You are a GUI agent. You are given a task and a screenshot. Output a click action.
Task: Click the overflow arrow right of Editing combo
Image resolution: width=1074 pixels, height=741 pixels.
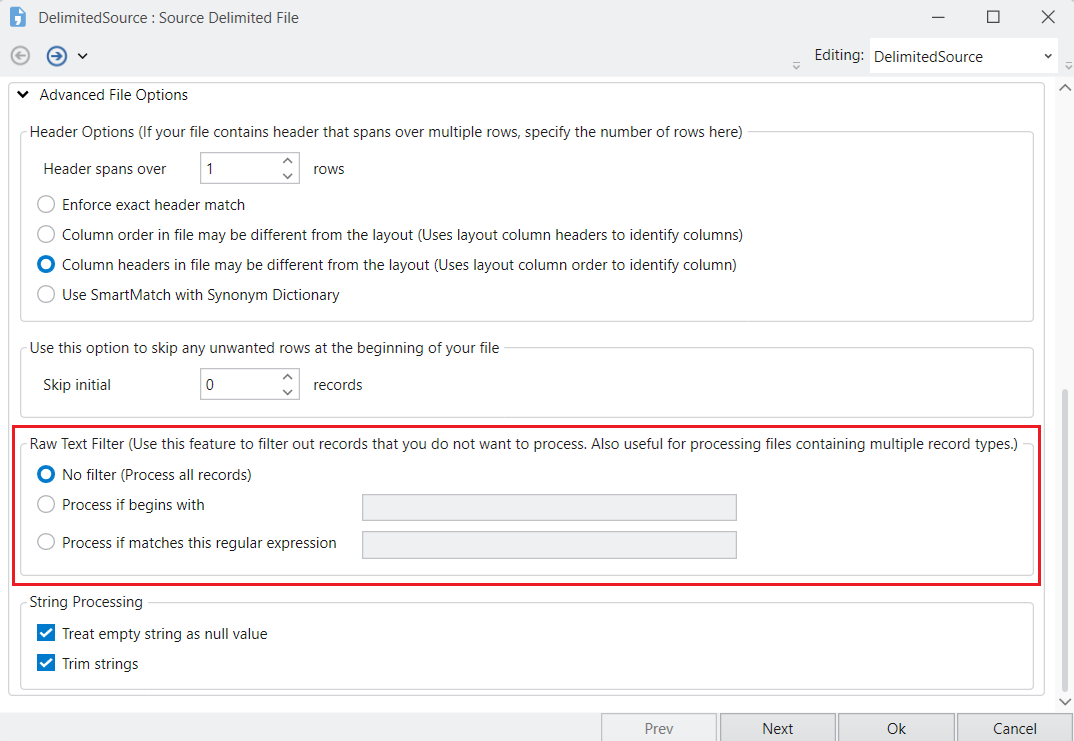tap(1069, 65)
